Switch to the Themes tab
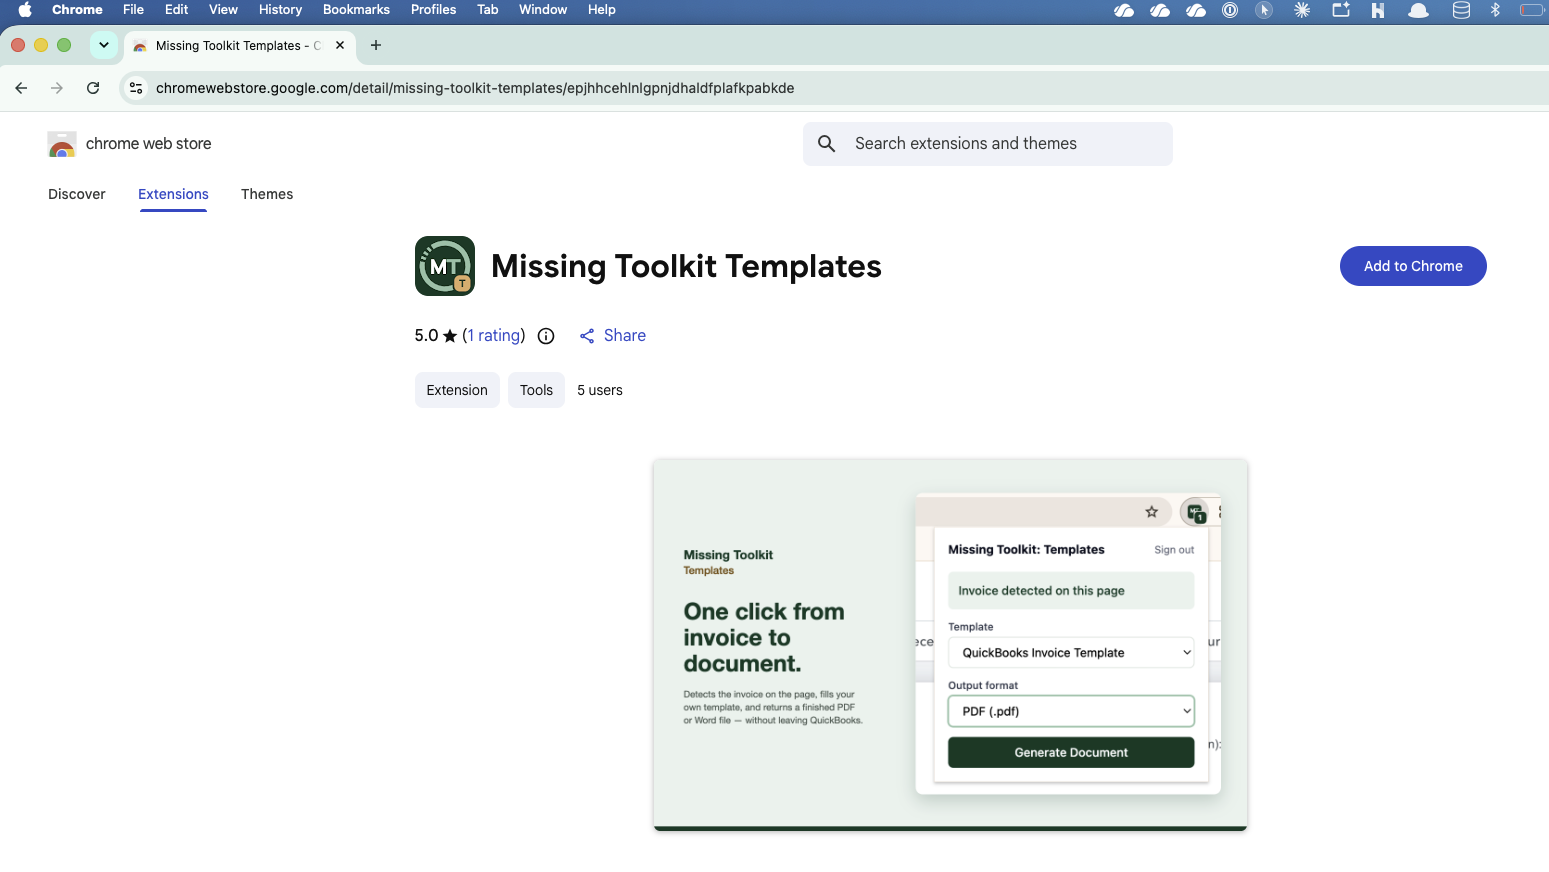This screenshot has height=872, width=1549. pyautogui.click(x=267, y=194)
